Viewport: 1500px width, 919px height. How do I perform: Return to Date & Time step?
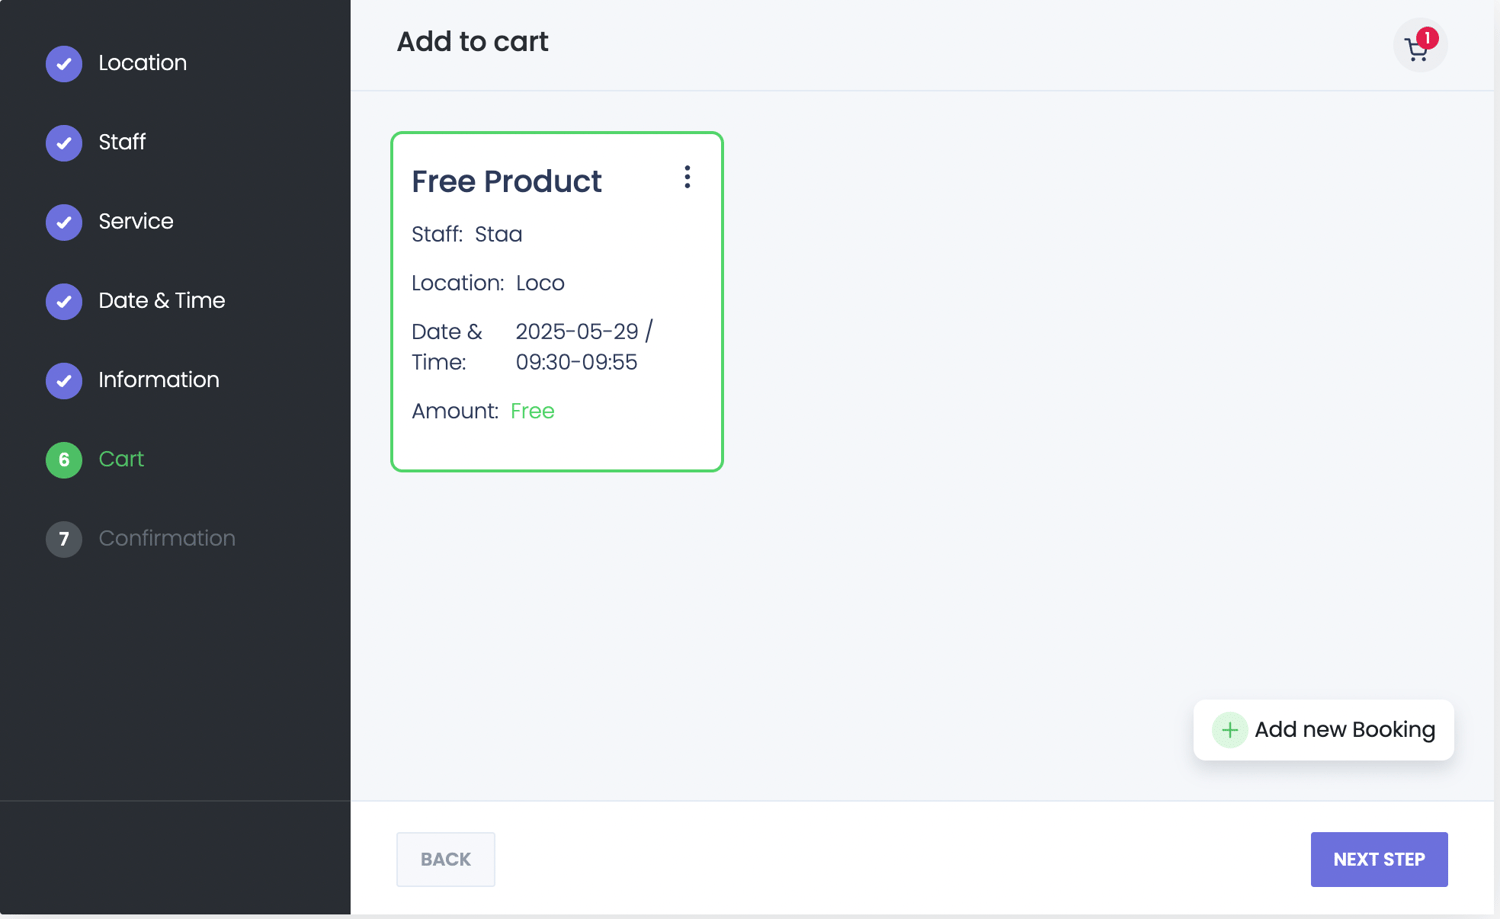tap(161, 300)
